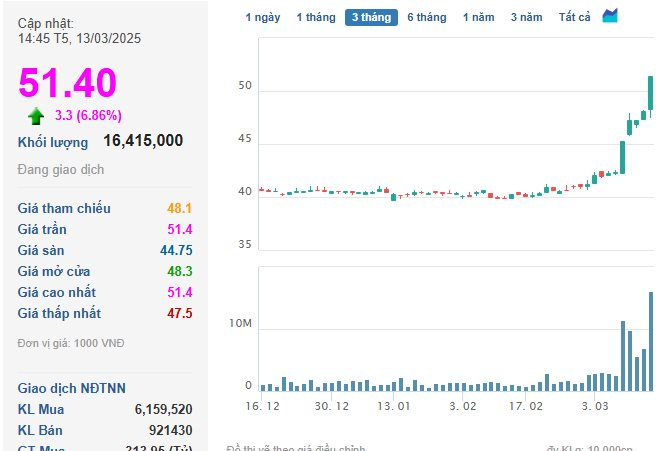The width and height of the screenshot is (663, 451).
Task: Select the 3 tháng time range tab
Action: point(371,17)
